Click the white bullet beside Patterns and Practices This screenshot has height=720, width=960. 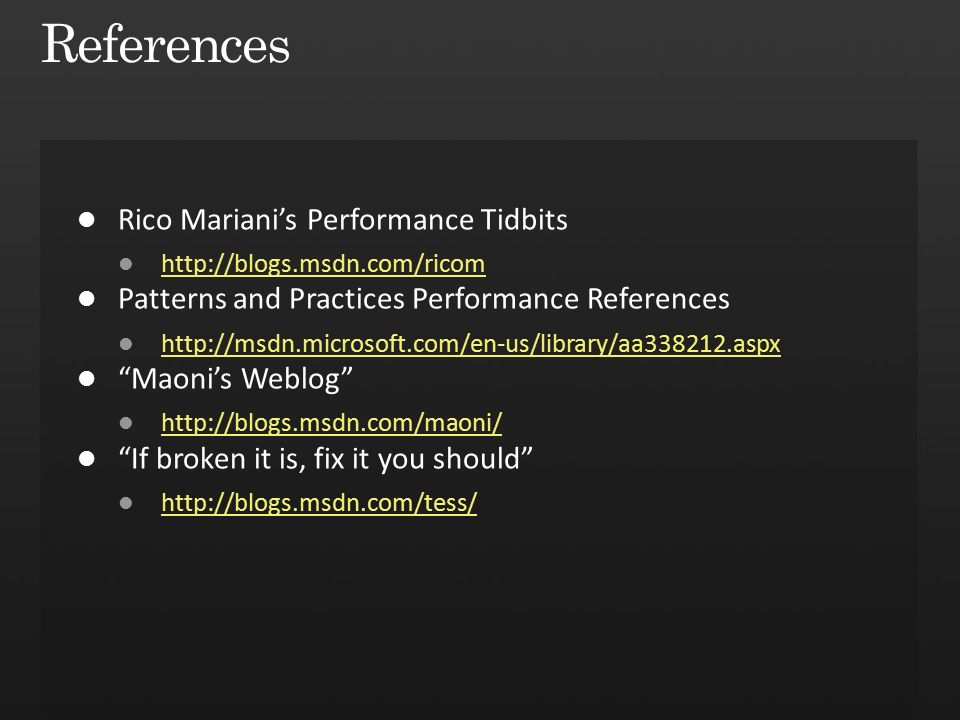pos(87,299)
